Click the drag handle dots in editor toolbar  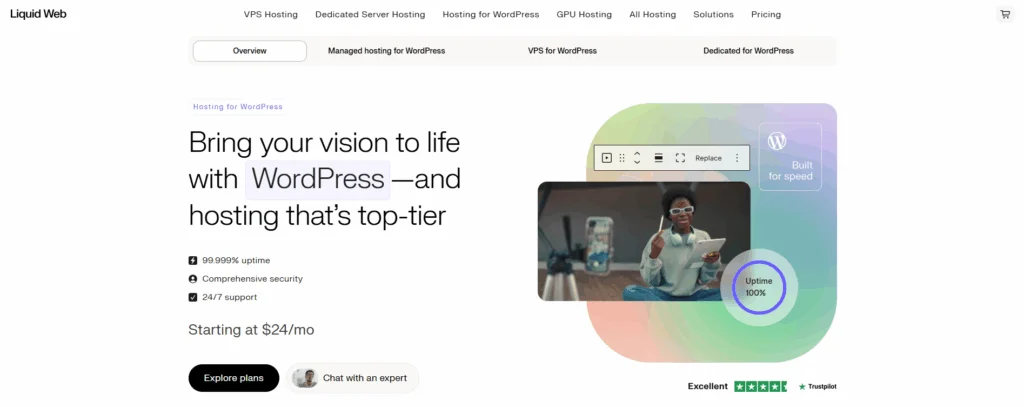622,158
